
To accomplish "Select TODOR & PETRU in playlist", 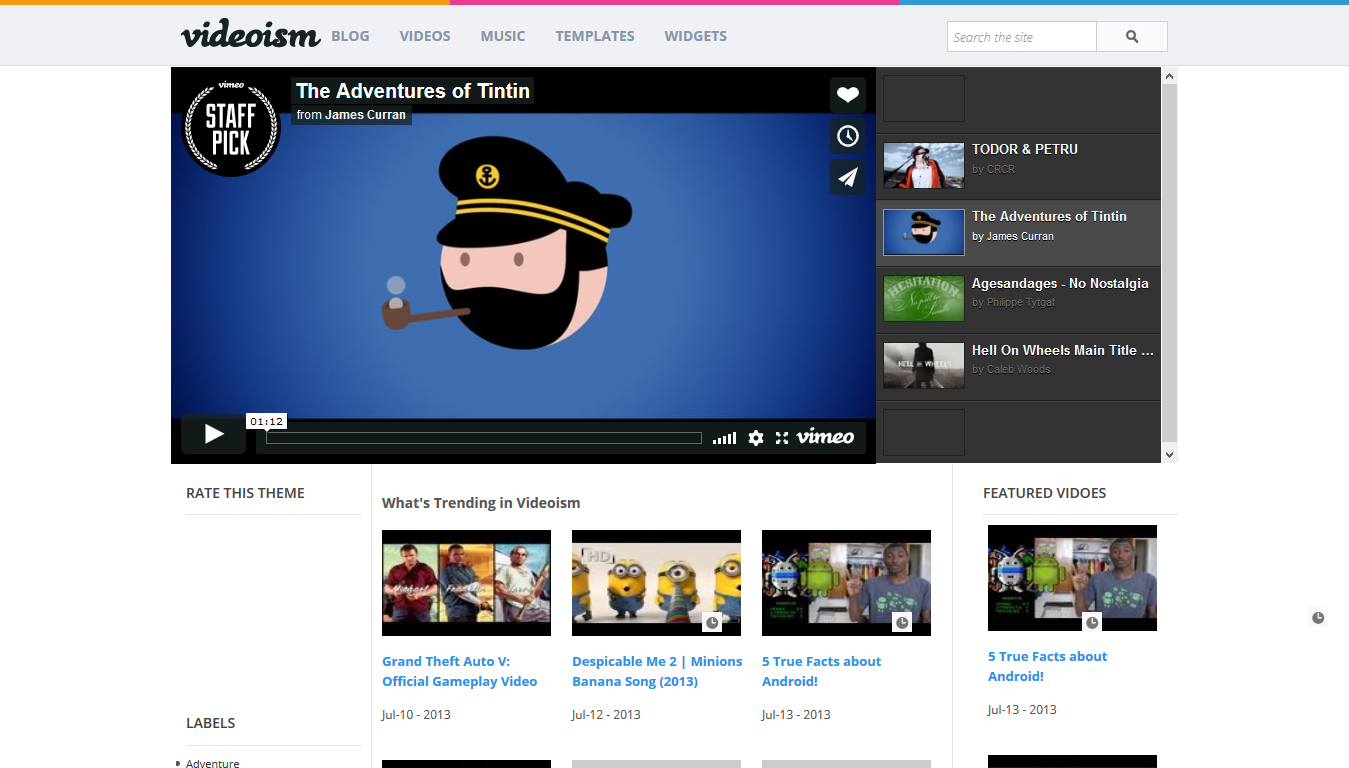I will [x=1018, y=167].
